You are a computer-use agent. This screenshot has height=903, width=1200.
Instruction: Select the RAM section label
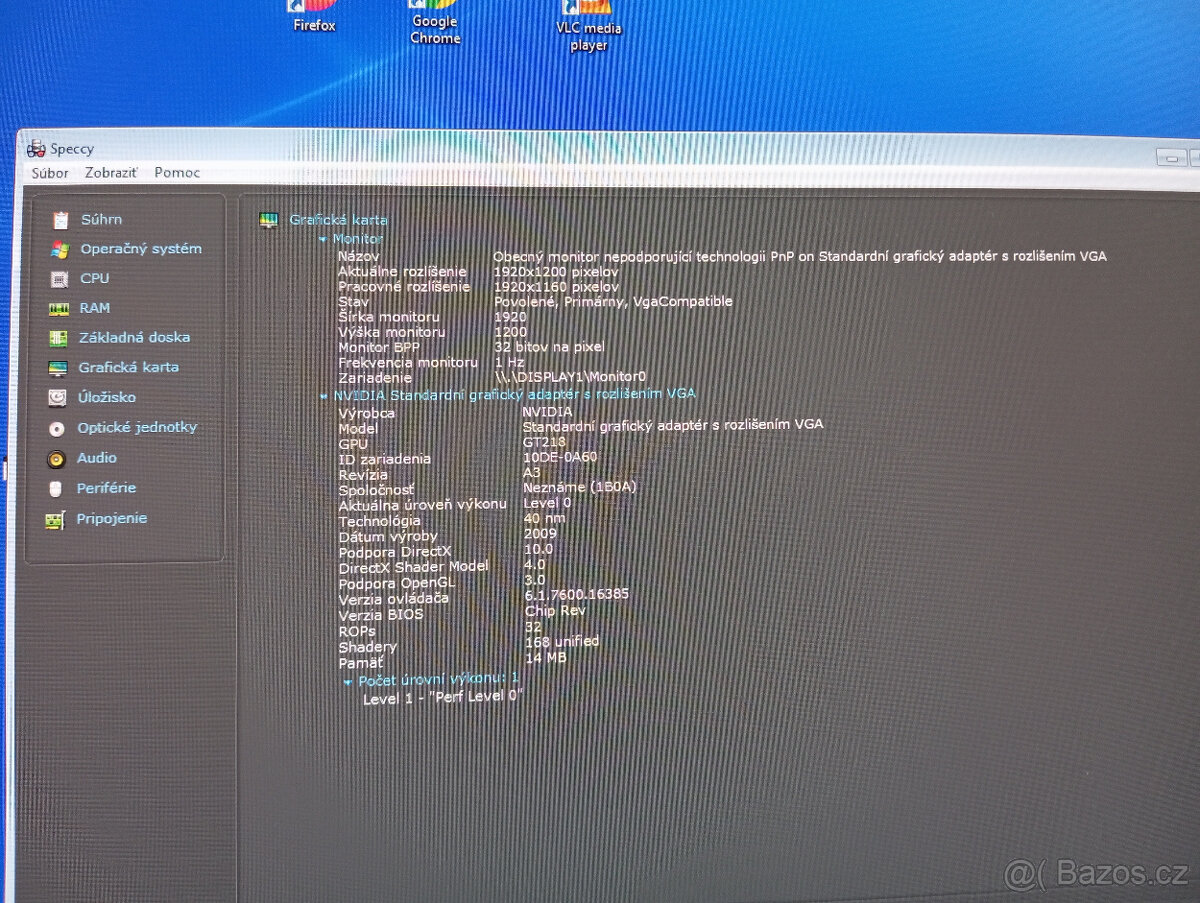(x=95, y=308)
